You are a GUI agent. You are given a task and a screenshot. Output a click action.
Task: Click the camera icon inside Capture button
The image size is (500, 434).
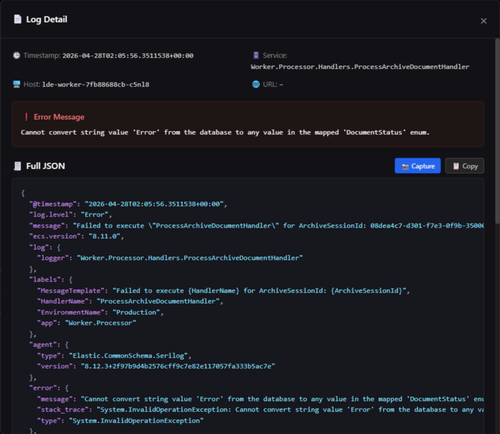click(x=405, y=166)
